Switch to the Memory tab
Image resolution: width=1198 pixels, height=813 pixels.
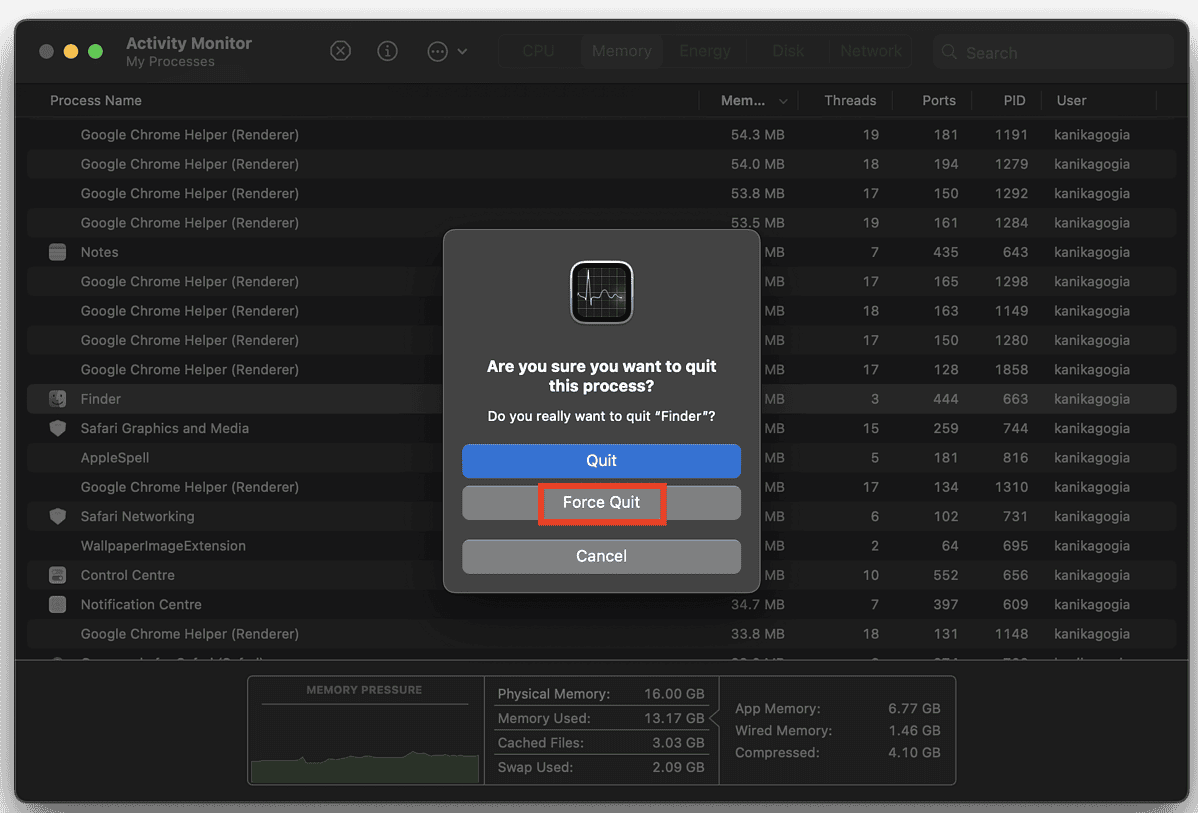coord(621,51)
